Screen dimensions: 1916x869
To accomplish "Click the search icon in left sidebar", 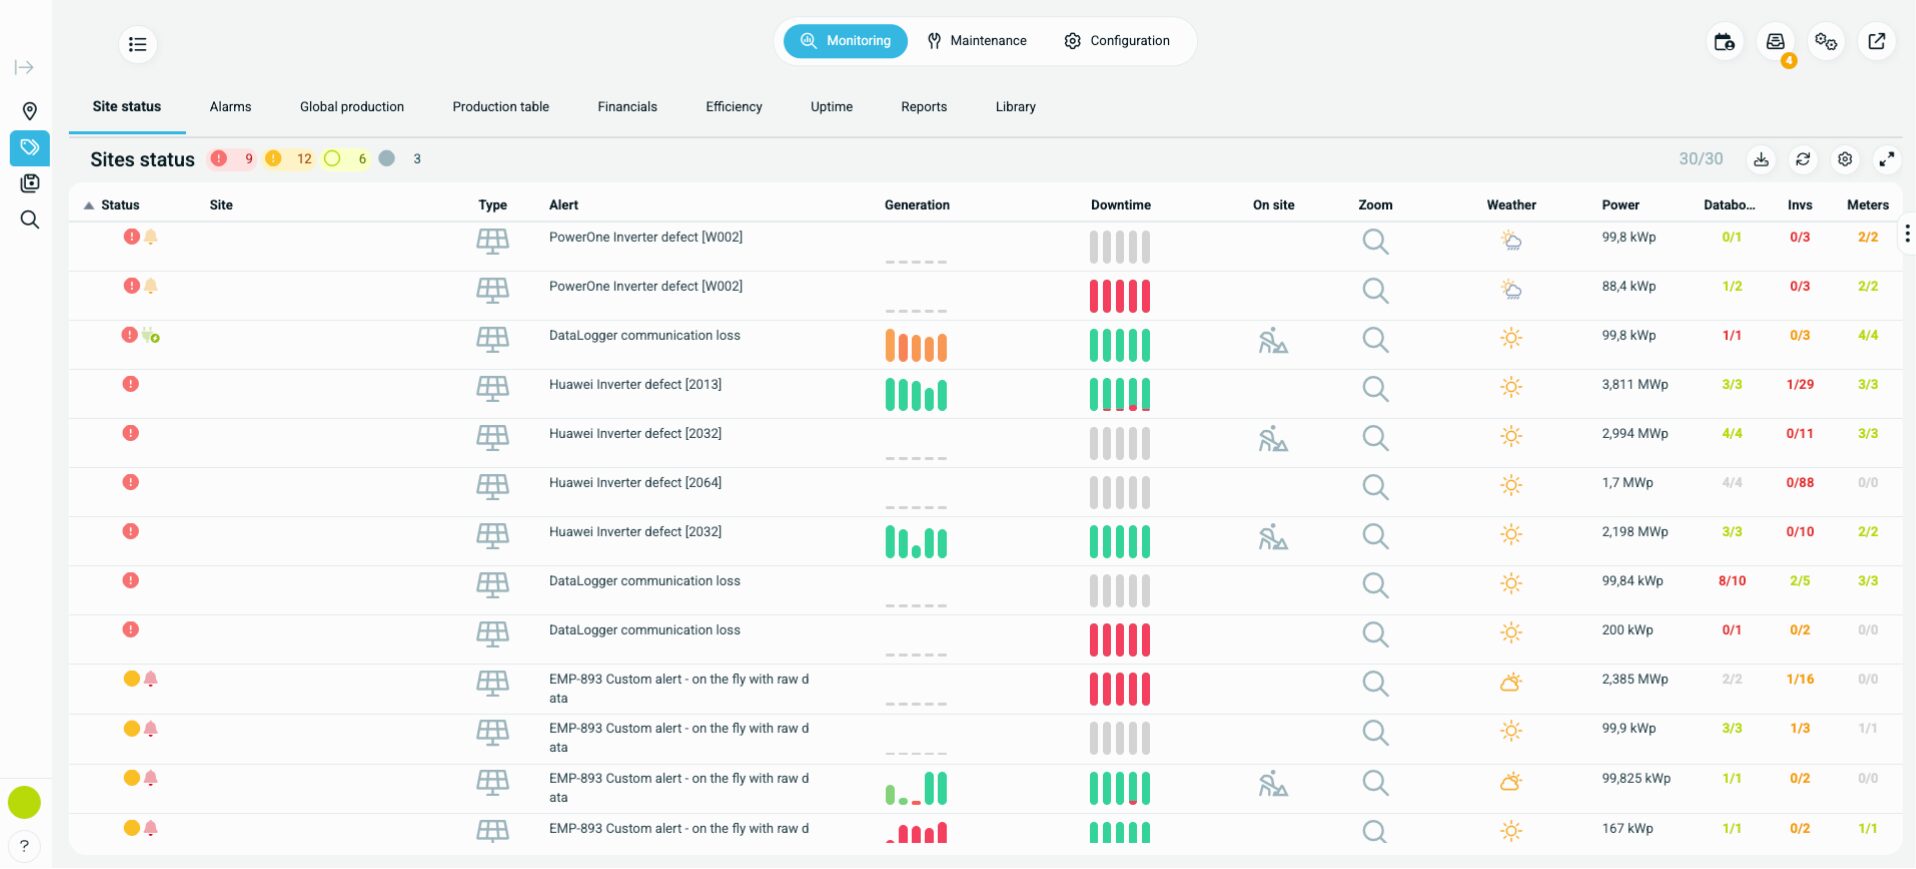I will [30, 220].
